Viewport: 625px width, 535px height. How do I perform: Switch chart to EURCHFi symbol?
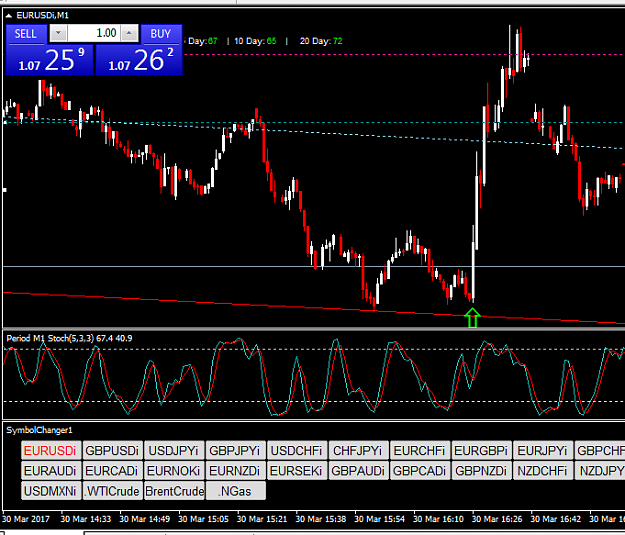pos(420,450)
